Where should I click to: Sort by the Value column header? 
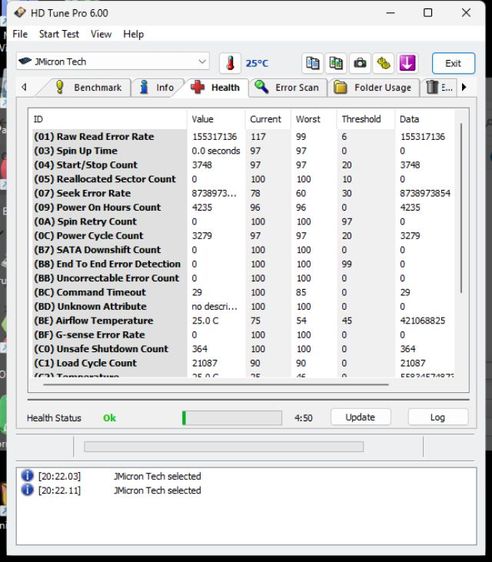click(x=216, y=119)
